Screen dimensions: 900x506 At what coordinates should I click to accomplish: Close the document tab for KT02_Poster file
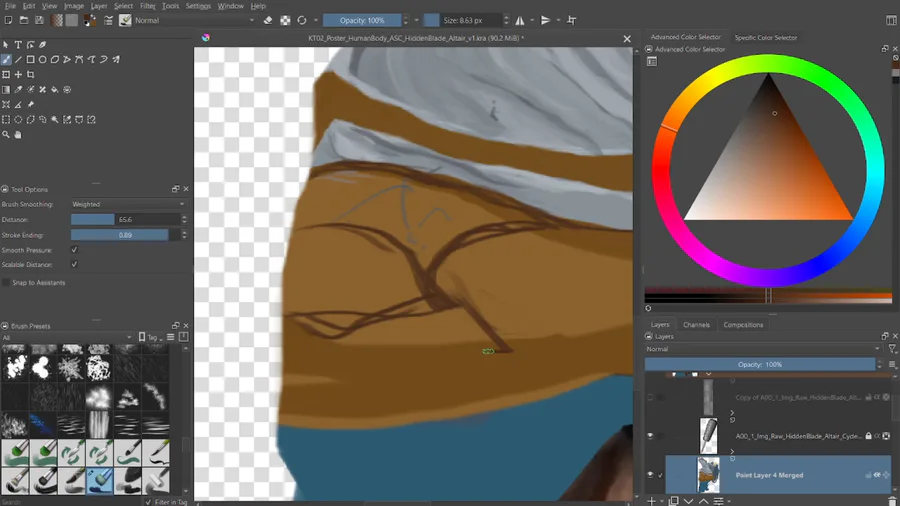627,38
